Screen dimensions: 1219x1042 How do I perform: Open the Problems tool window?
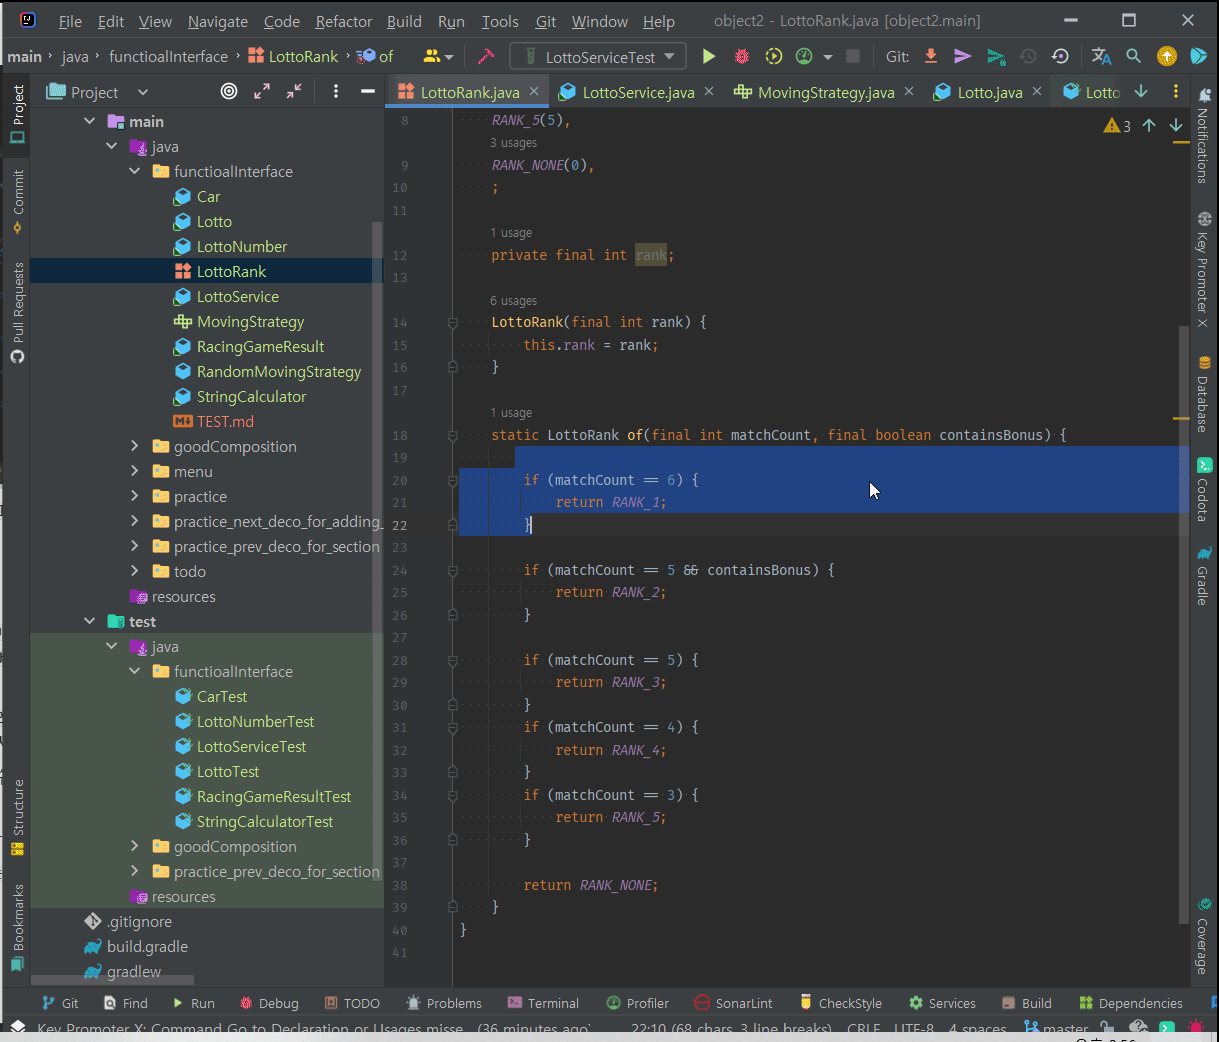pos(444,1003)
